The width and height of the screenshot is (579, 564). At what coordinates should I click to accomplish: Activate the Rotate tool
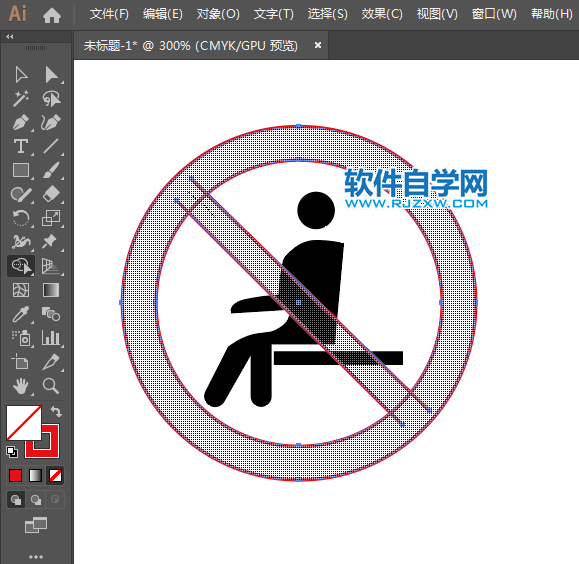coord(21,218)
